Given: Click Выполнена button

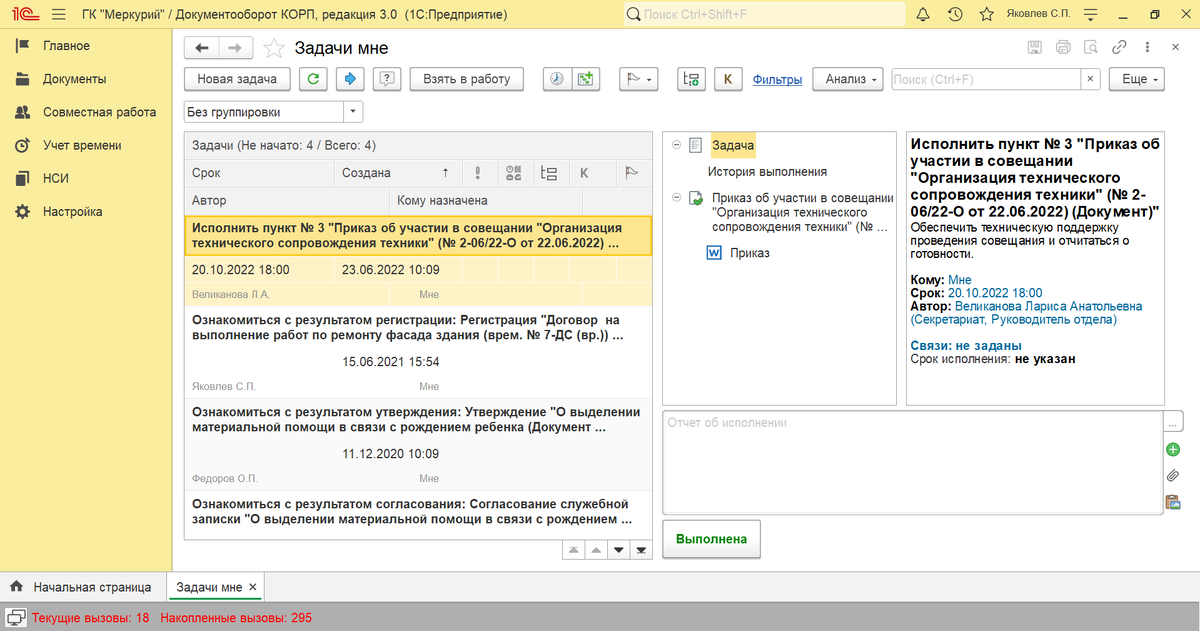Looking at the screenshot, I should [711, 539].
